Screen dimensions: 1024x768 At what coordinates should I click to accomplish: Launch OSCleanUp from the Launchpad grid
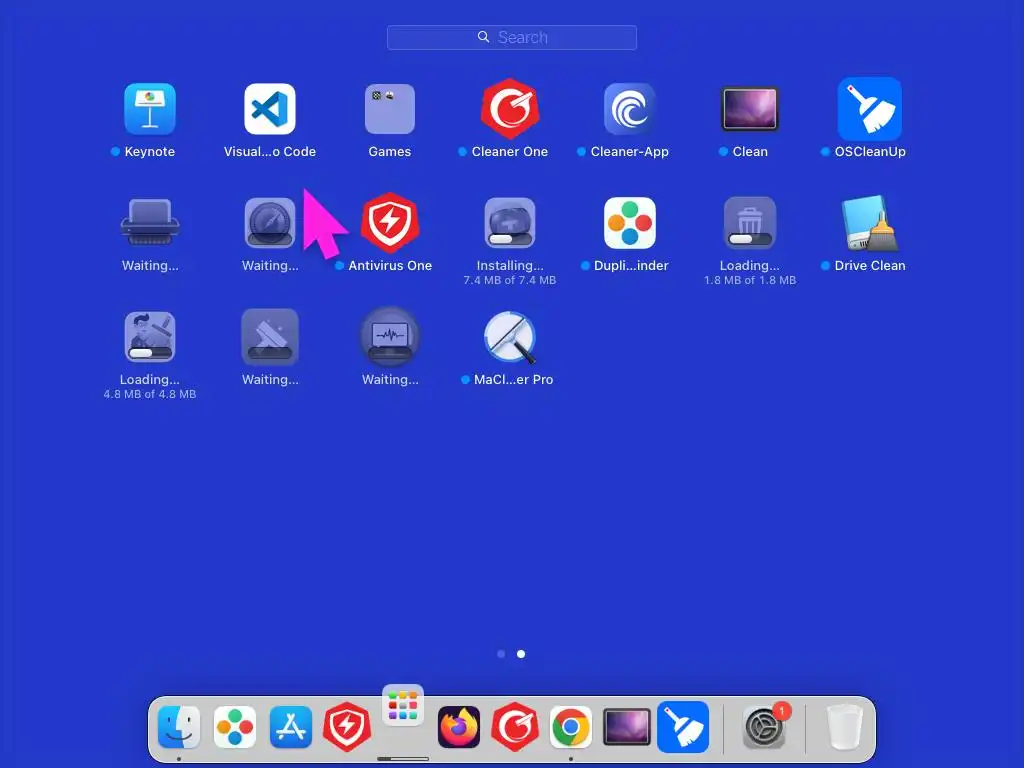pyautogui.click(x=870, y=108)
